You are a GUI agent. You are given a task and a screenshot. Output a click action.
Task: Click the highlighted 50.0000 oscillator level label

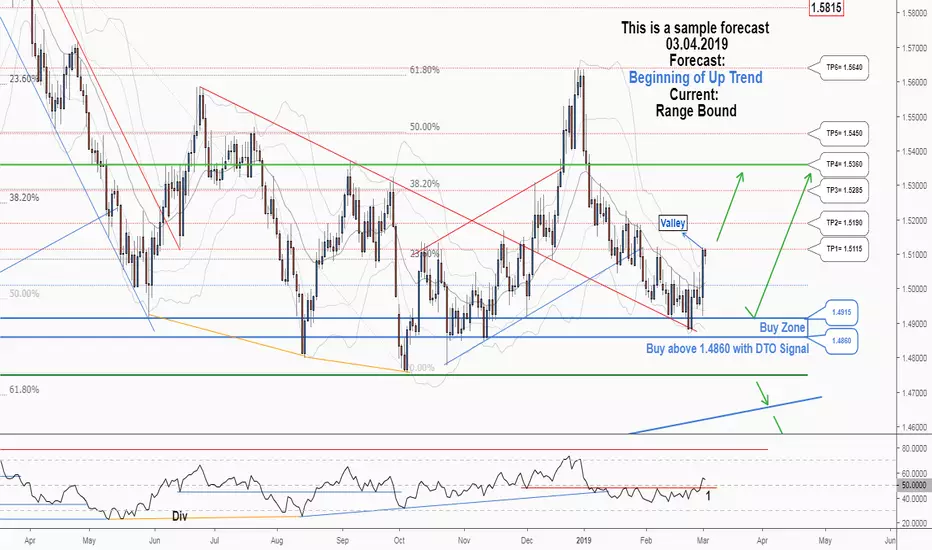(914, 486)
